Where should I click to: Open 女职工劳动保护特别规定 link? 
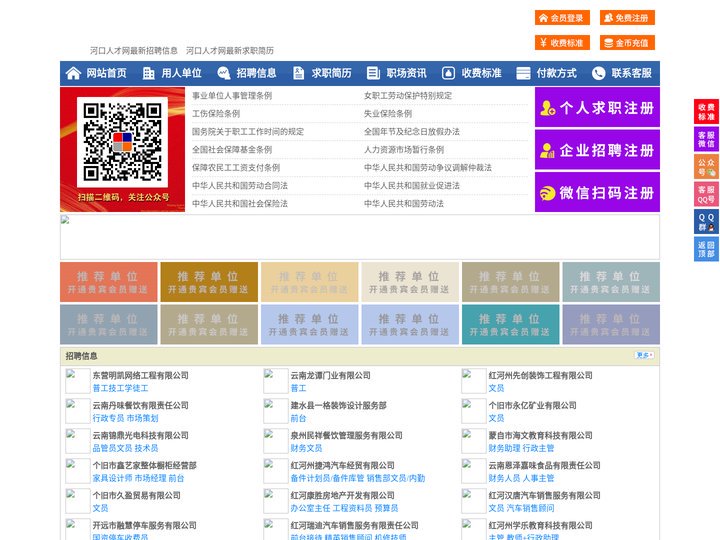pyautogui.click(x=408, y=96)
